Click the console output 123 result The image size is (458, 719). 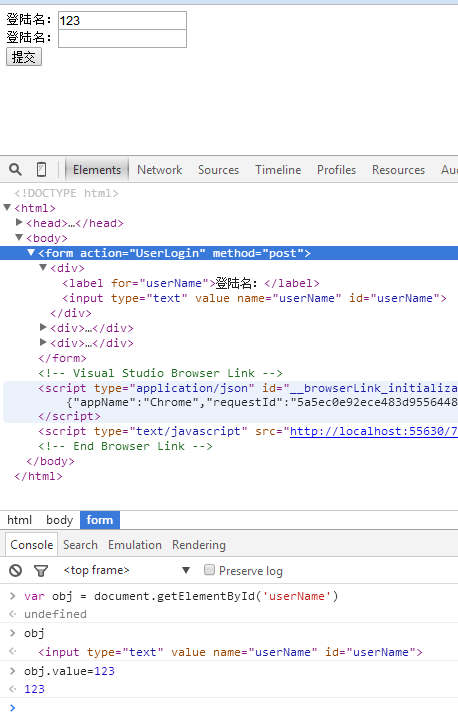tap(34, 689)
